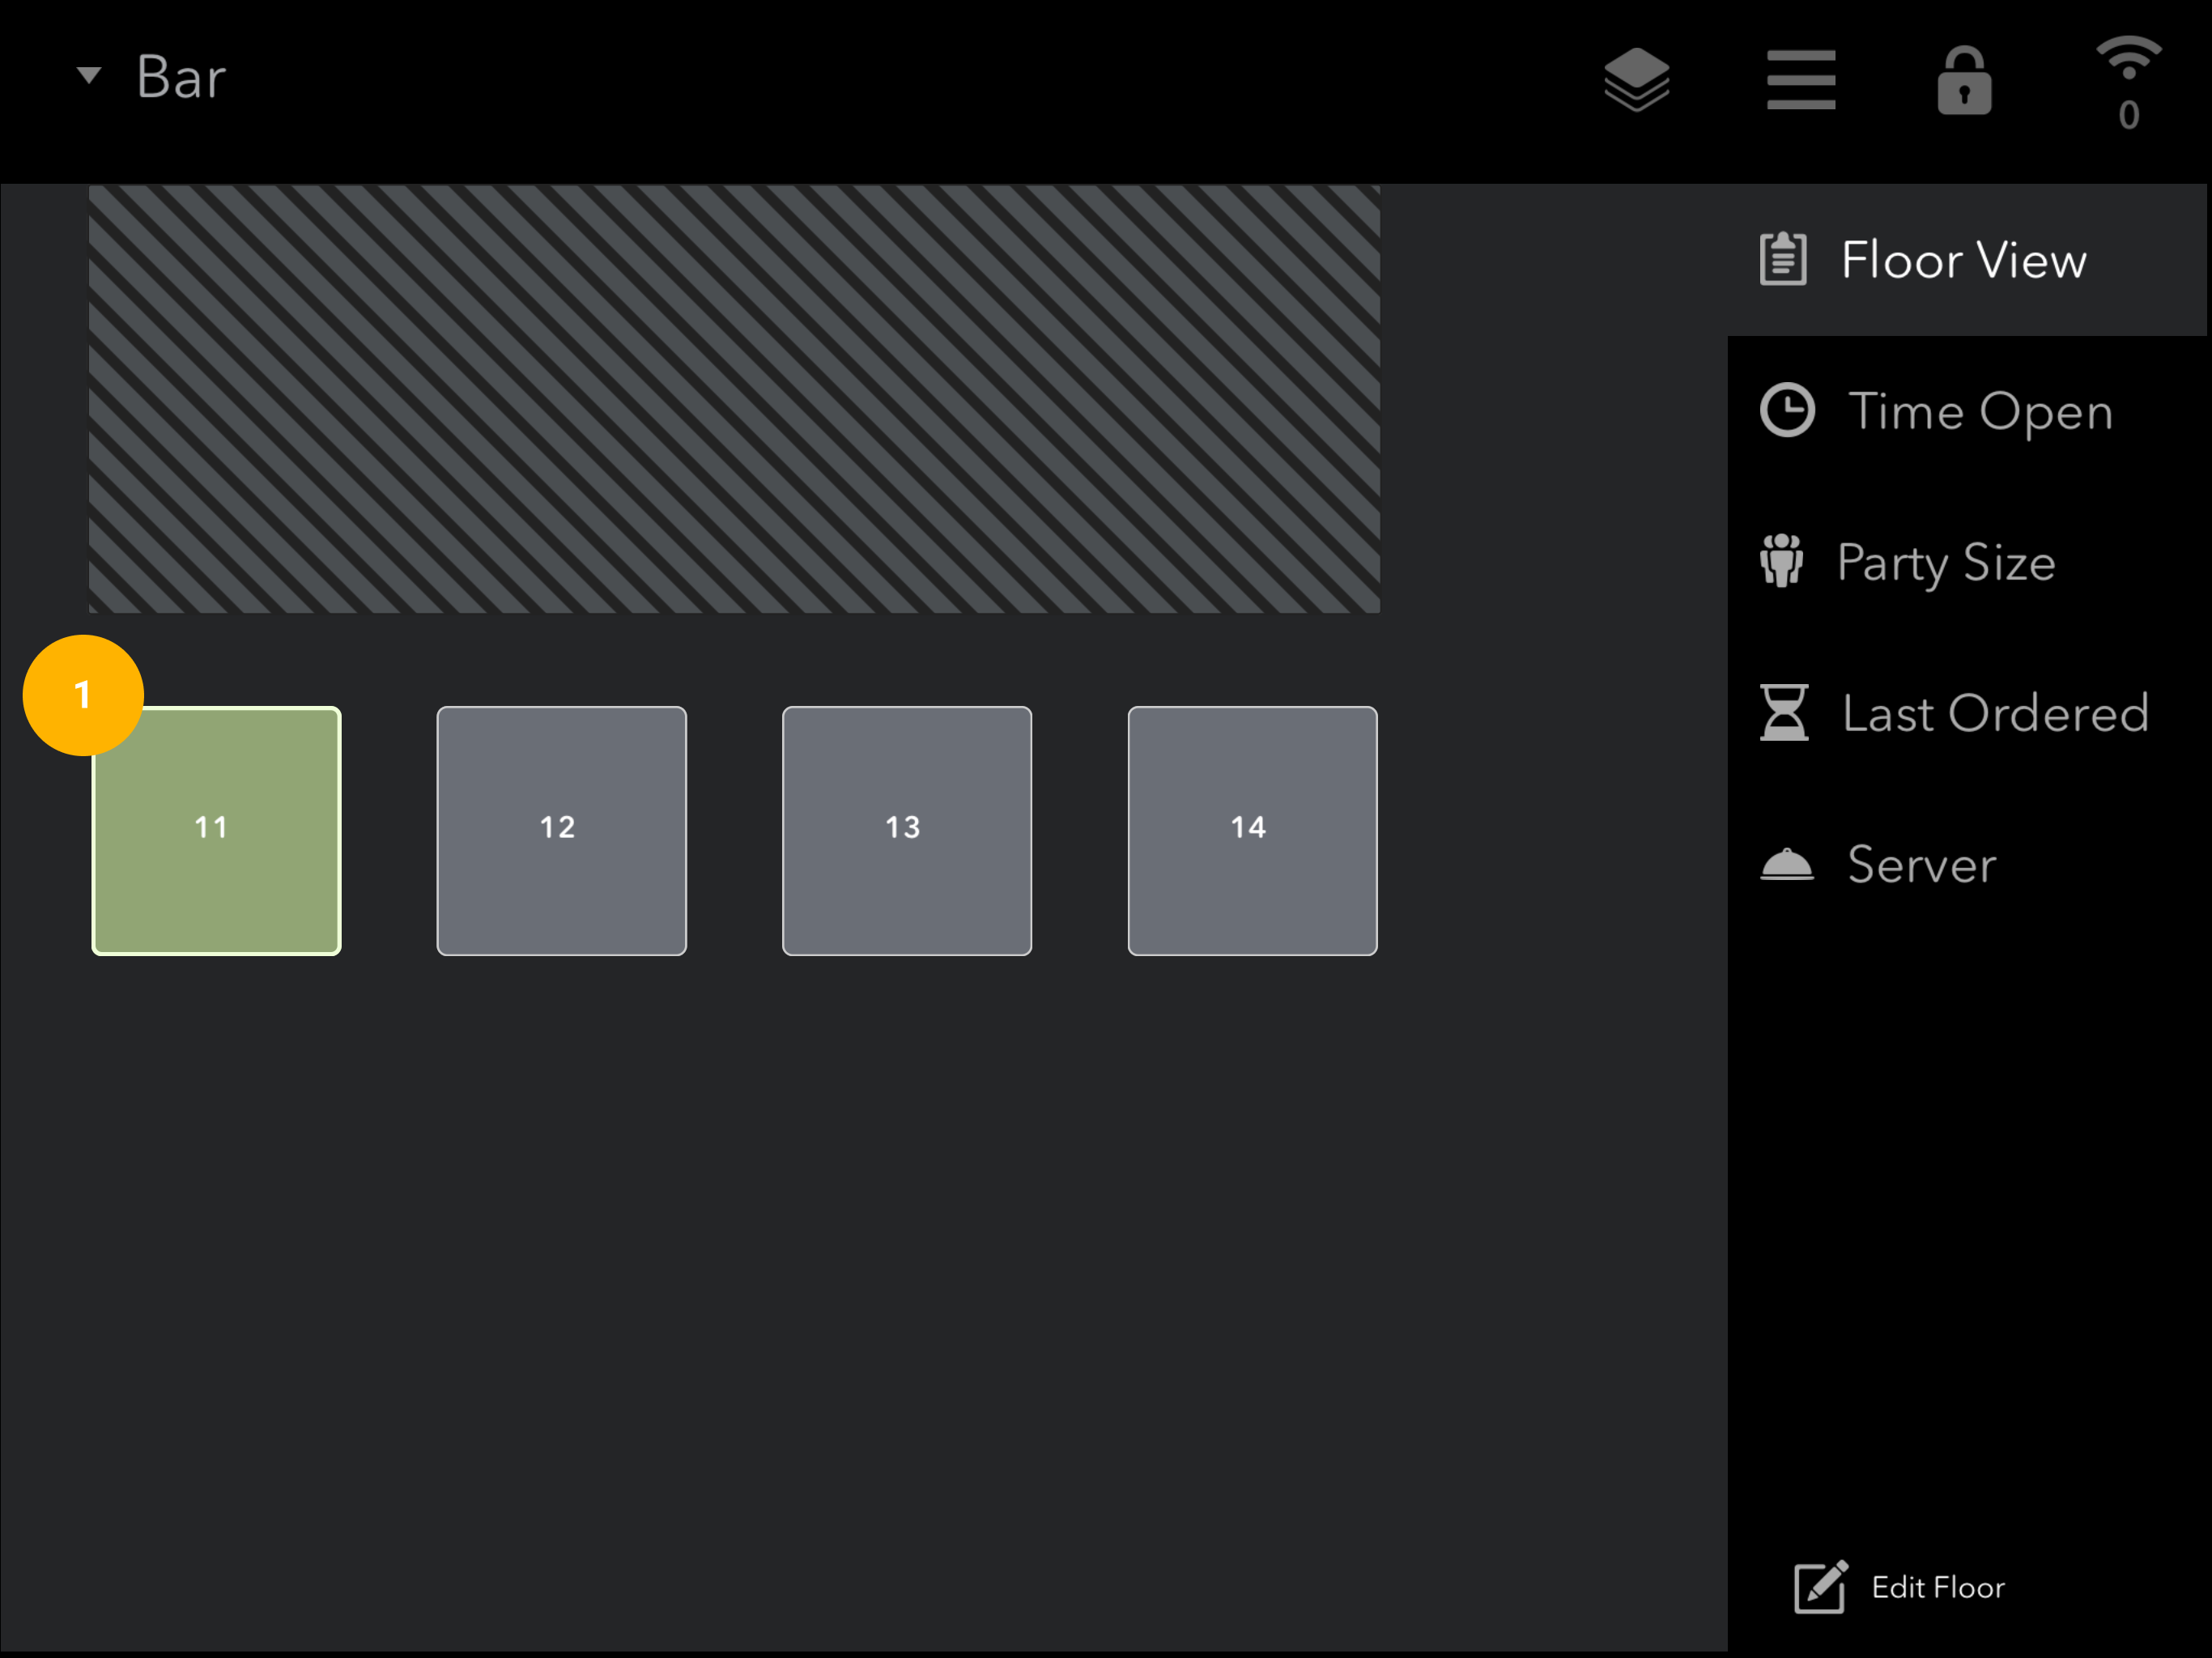Click the Edit Floor pencil icon
Screen dimensions: 2212x1658
(x=1820, y=1587)
